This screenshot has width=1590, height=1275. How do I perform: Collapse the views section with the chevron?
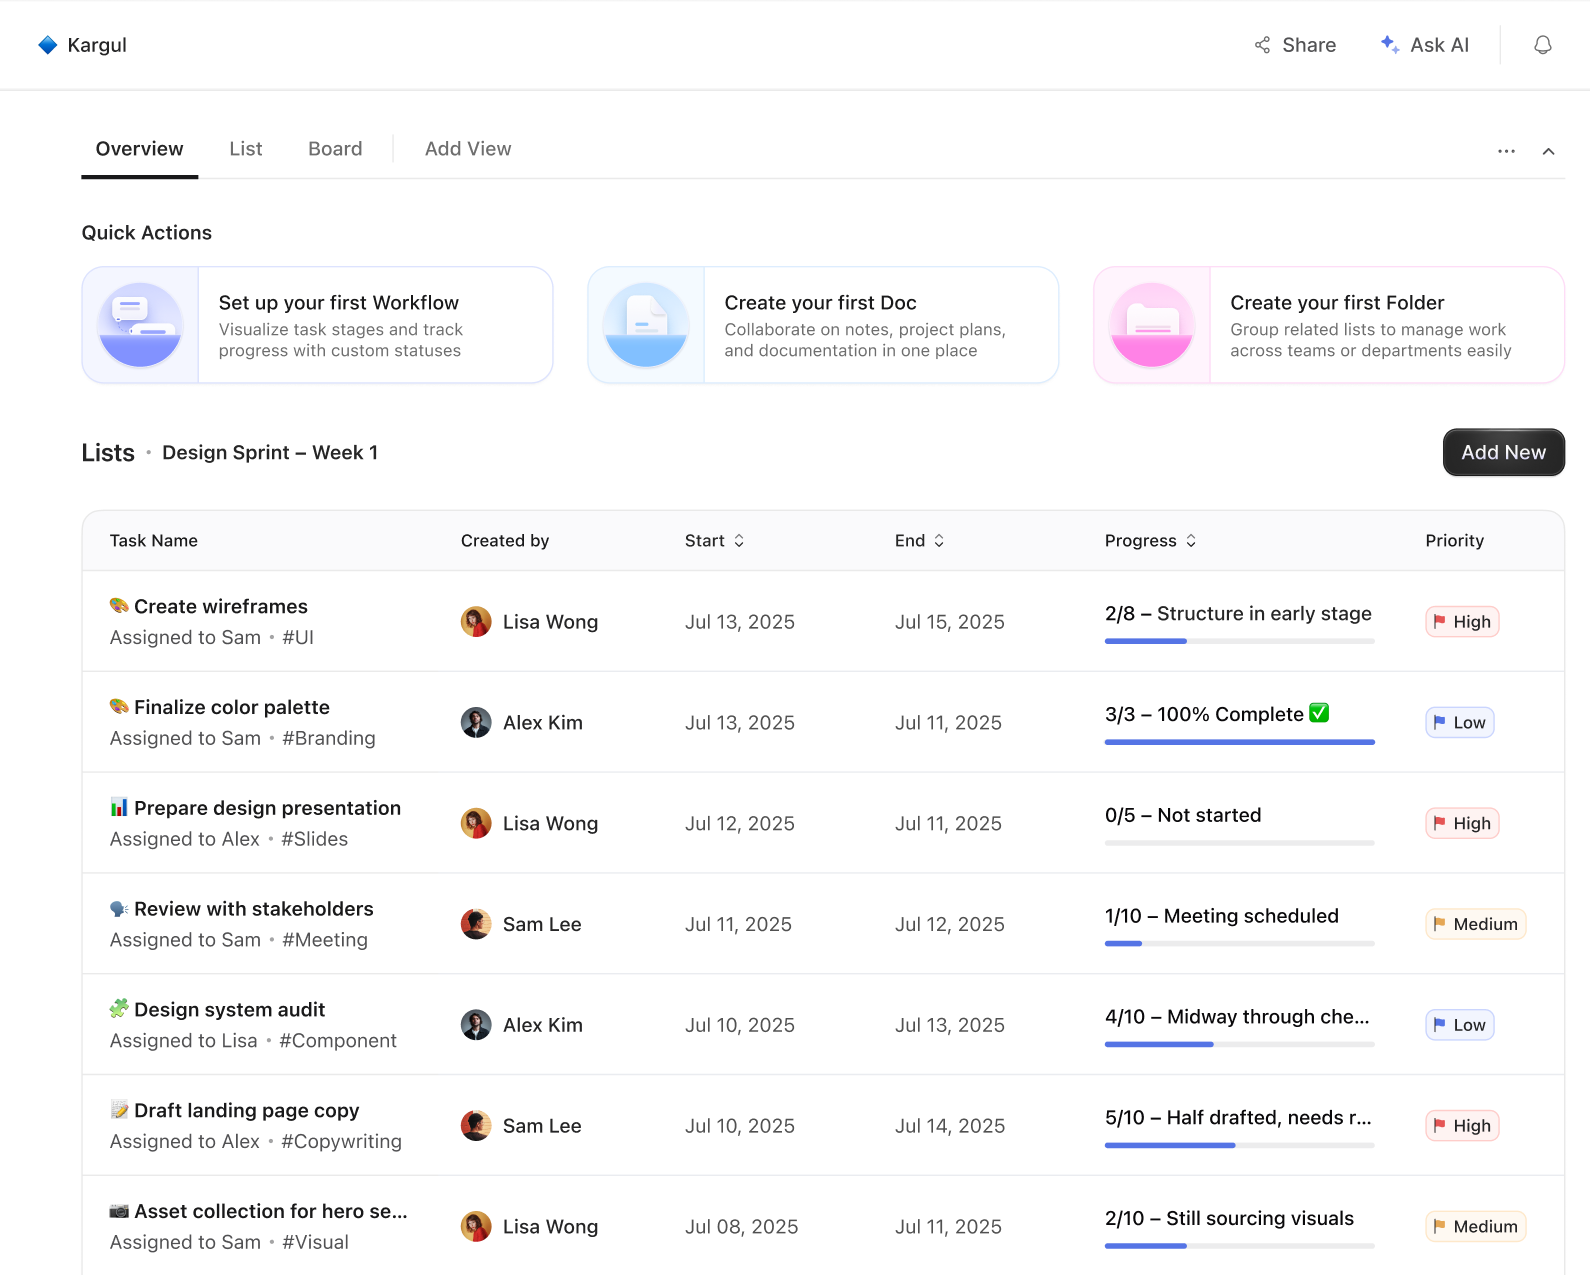[x=1548, y=151]
